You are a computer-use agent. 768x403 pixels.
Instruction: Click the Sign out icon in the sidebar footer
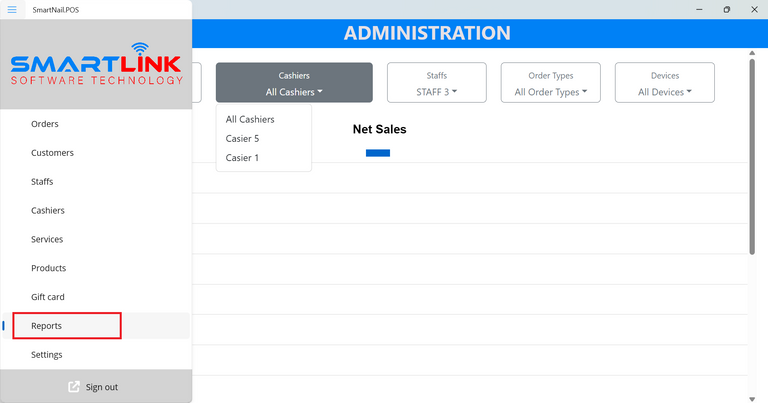(x=74, y=387)
